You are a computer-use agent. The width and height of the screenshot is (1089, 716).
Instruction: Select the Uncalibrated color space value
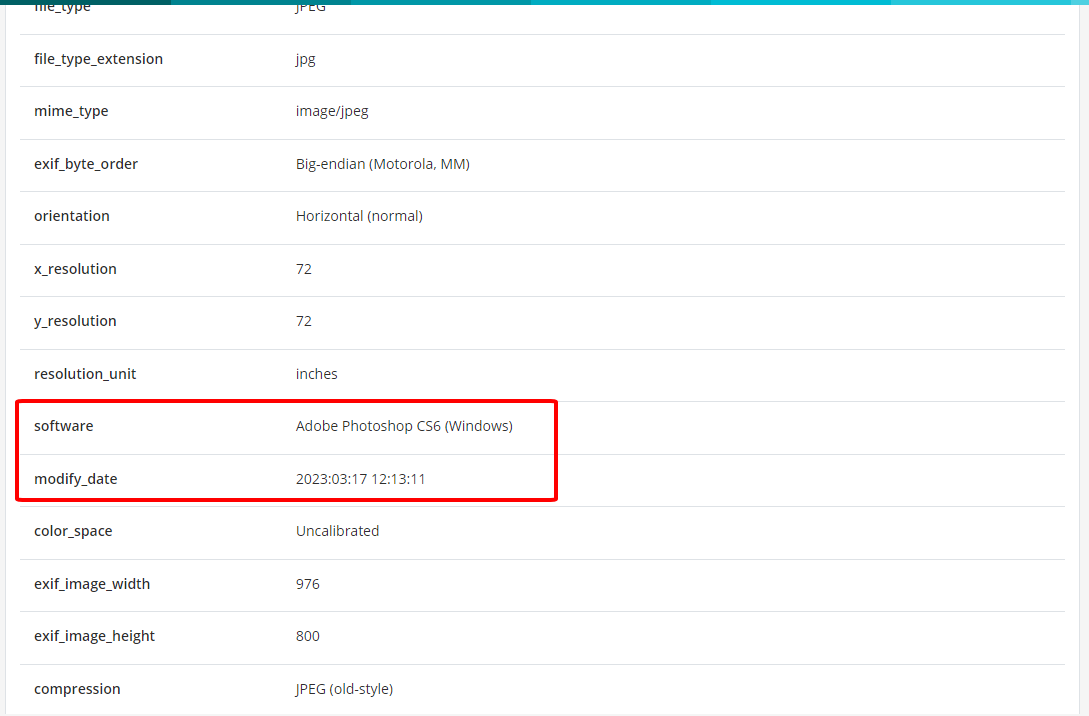click(x=337, y=531)
